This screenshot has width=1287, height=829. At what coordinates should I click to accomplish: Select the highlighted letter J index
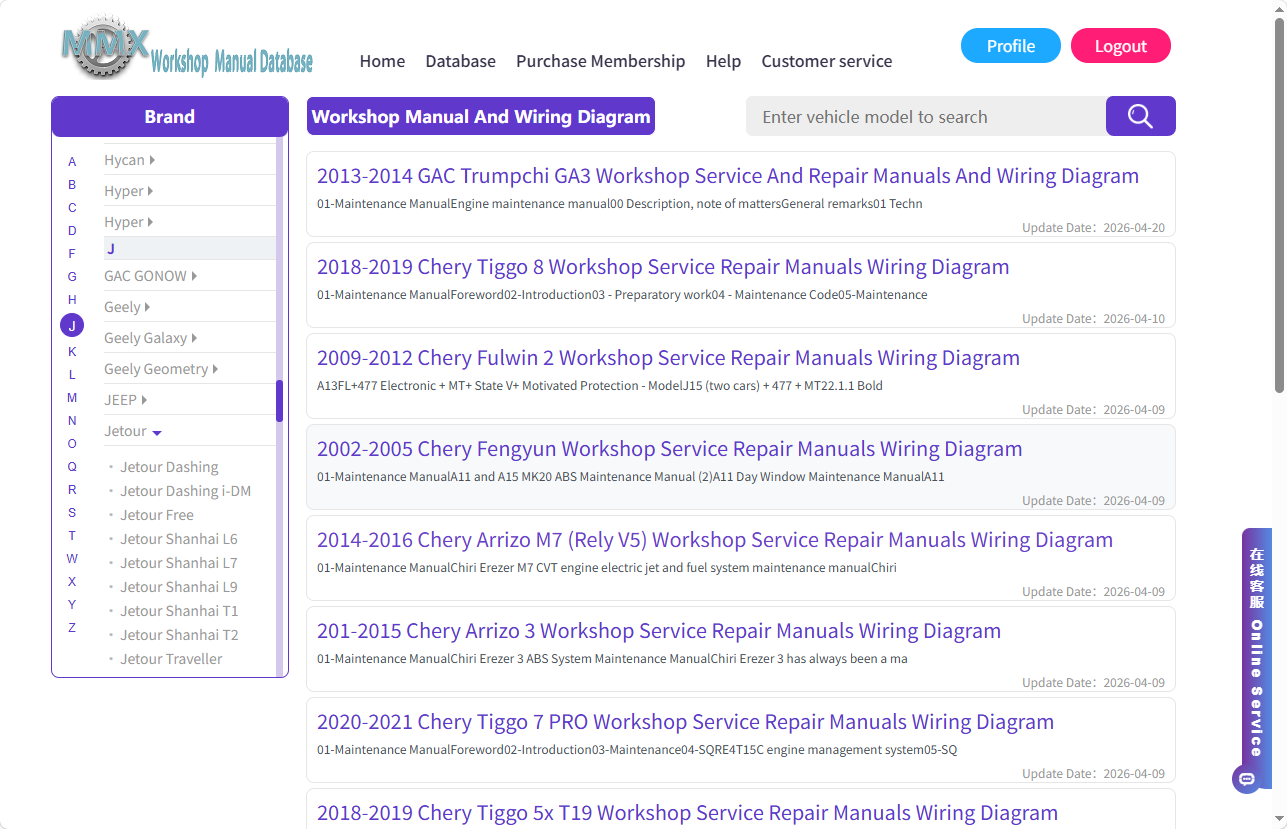(72, 325)
